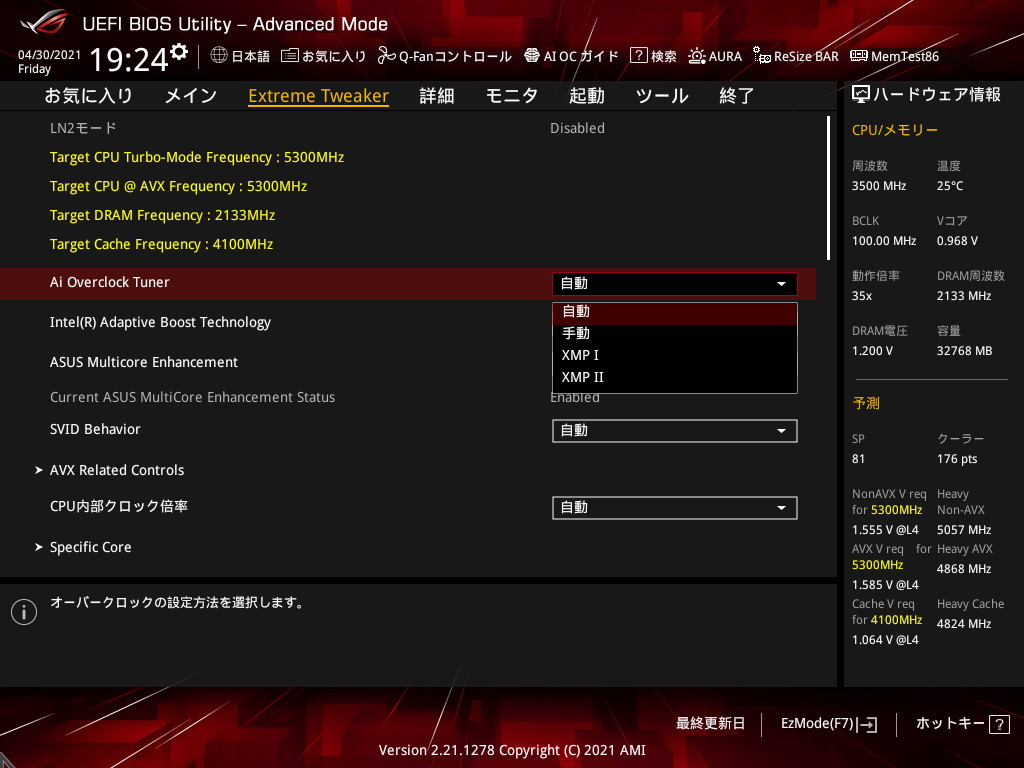Click Target CPU Turbo-Mode Frequency text
The height and width of the screenshot is (768, 1024).
[197, 157]
